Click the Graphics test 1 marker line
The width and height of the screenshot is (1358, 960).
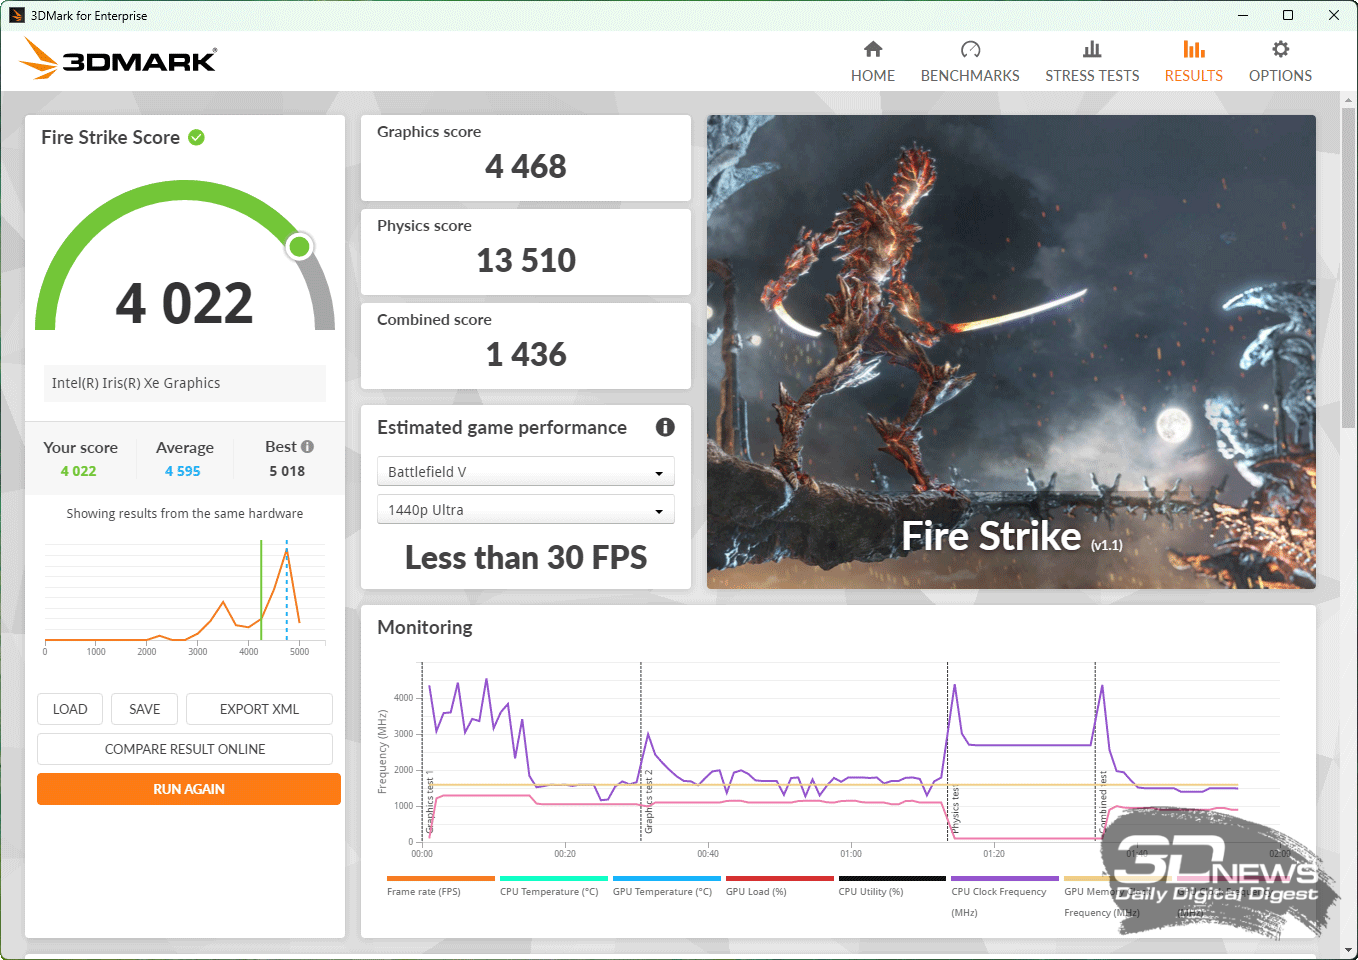[x=422, y=750]
